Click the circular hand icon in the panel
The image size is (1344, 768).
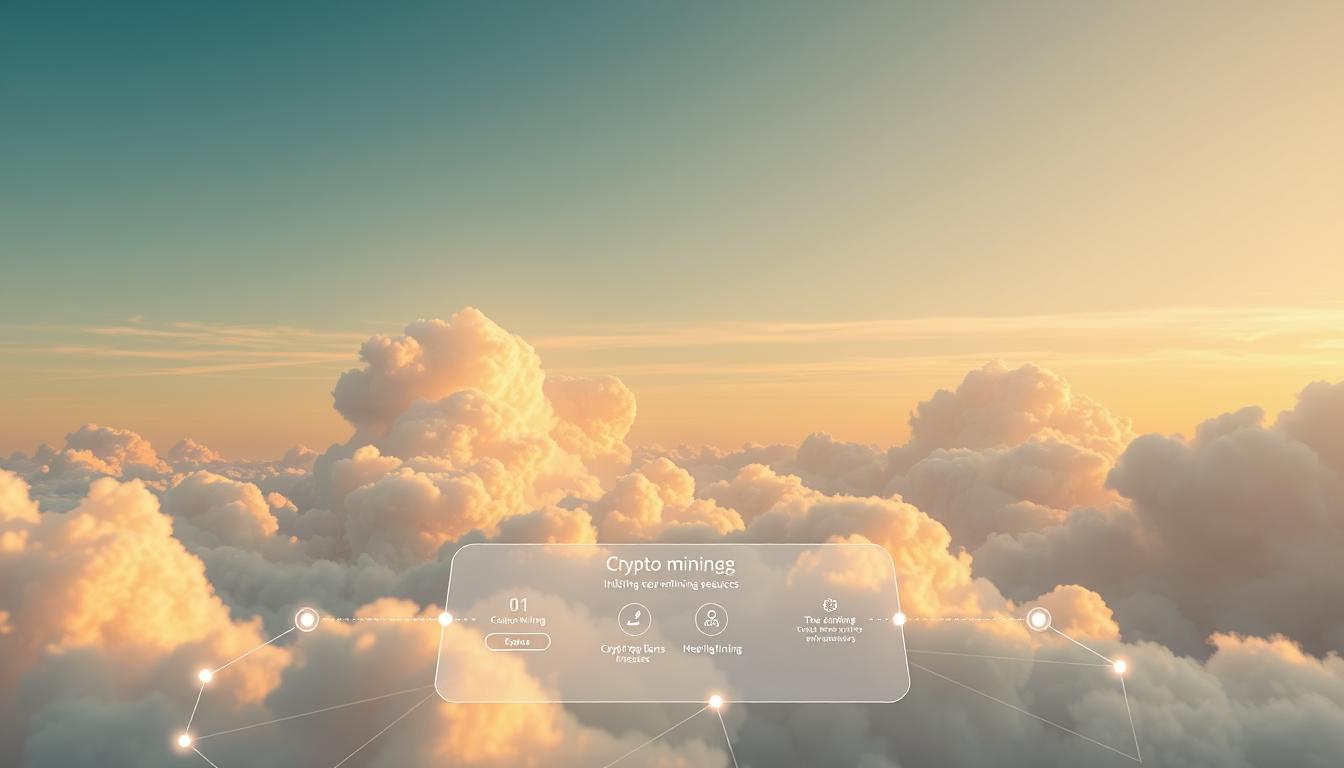point(634,619)
